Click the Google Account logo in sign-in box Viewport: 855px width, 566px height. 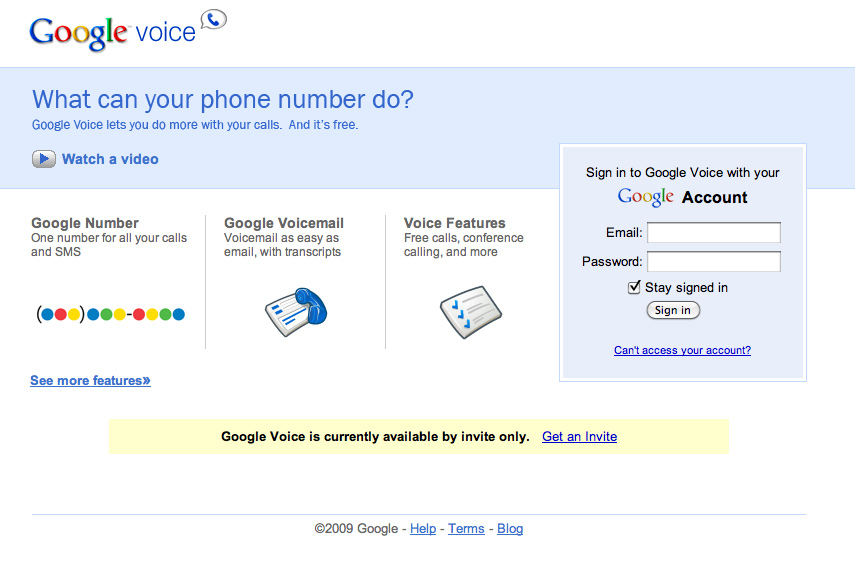646,197
